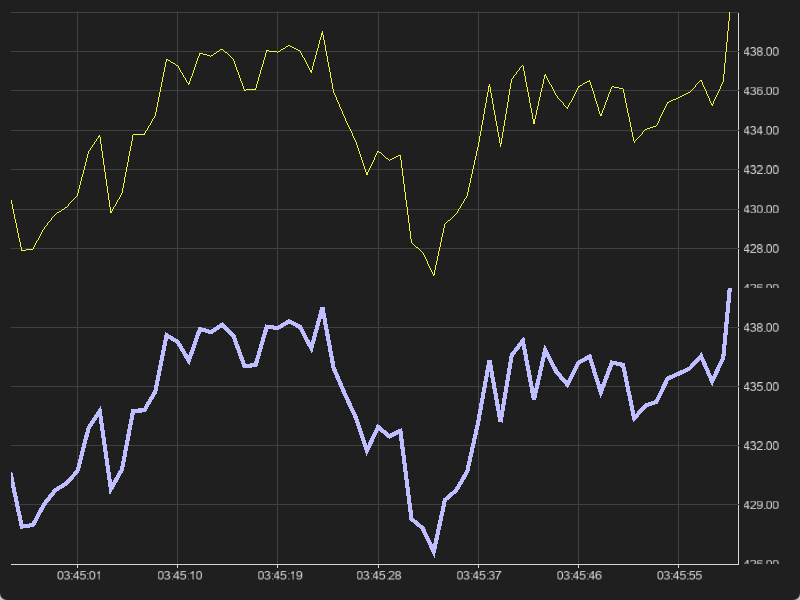Click the lowest trough of the yellow line
This screenshot has width=800, height=600.
tap(434, 274)
